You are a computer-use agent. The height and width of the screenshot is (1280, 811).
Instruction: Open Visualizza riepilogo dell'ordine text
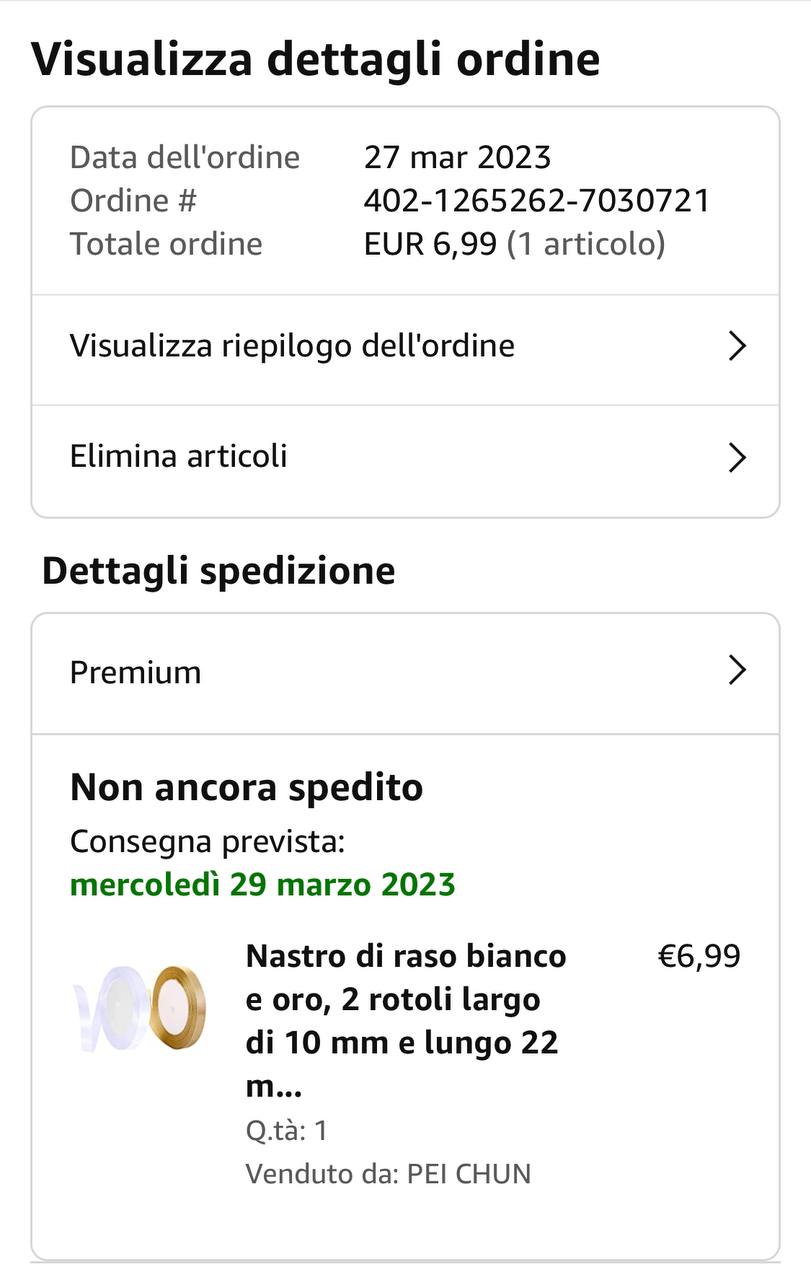point(292,346)
